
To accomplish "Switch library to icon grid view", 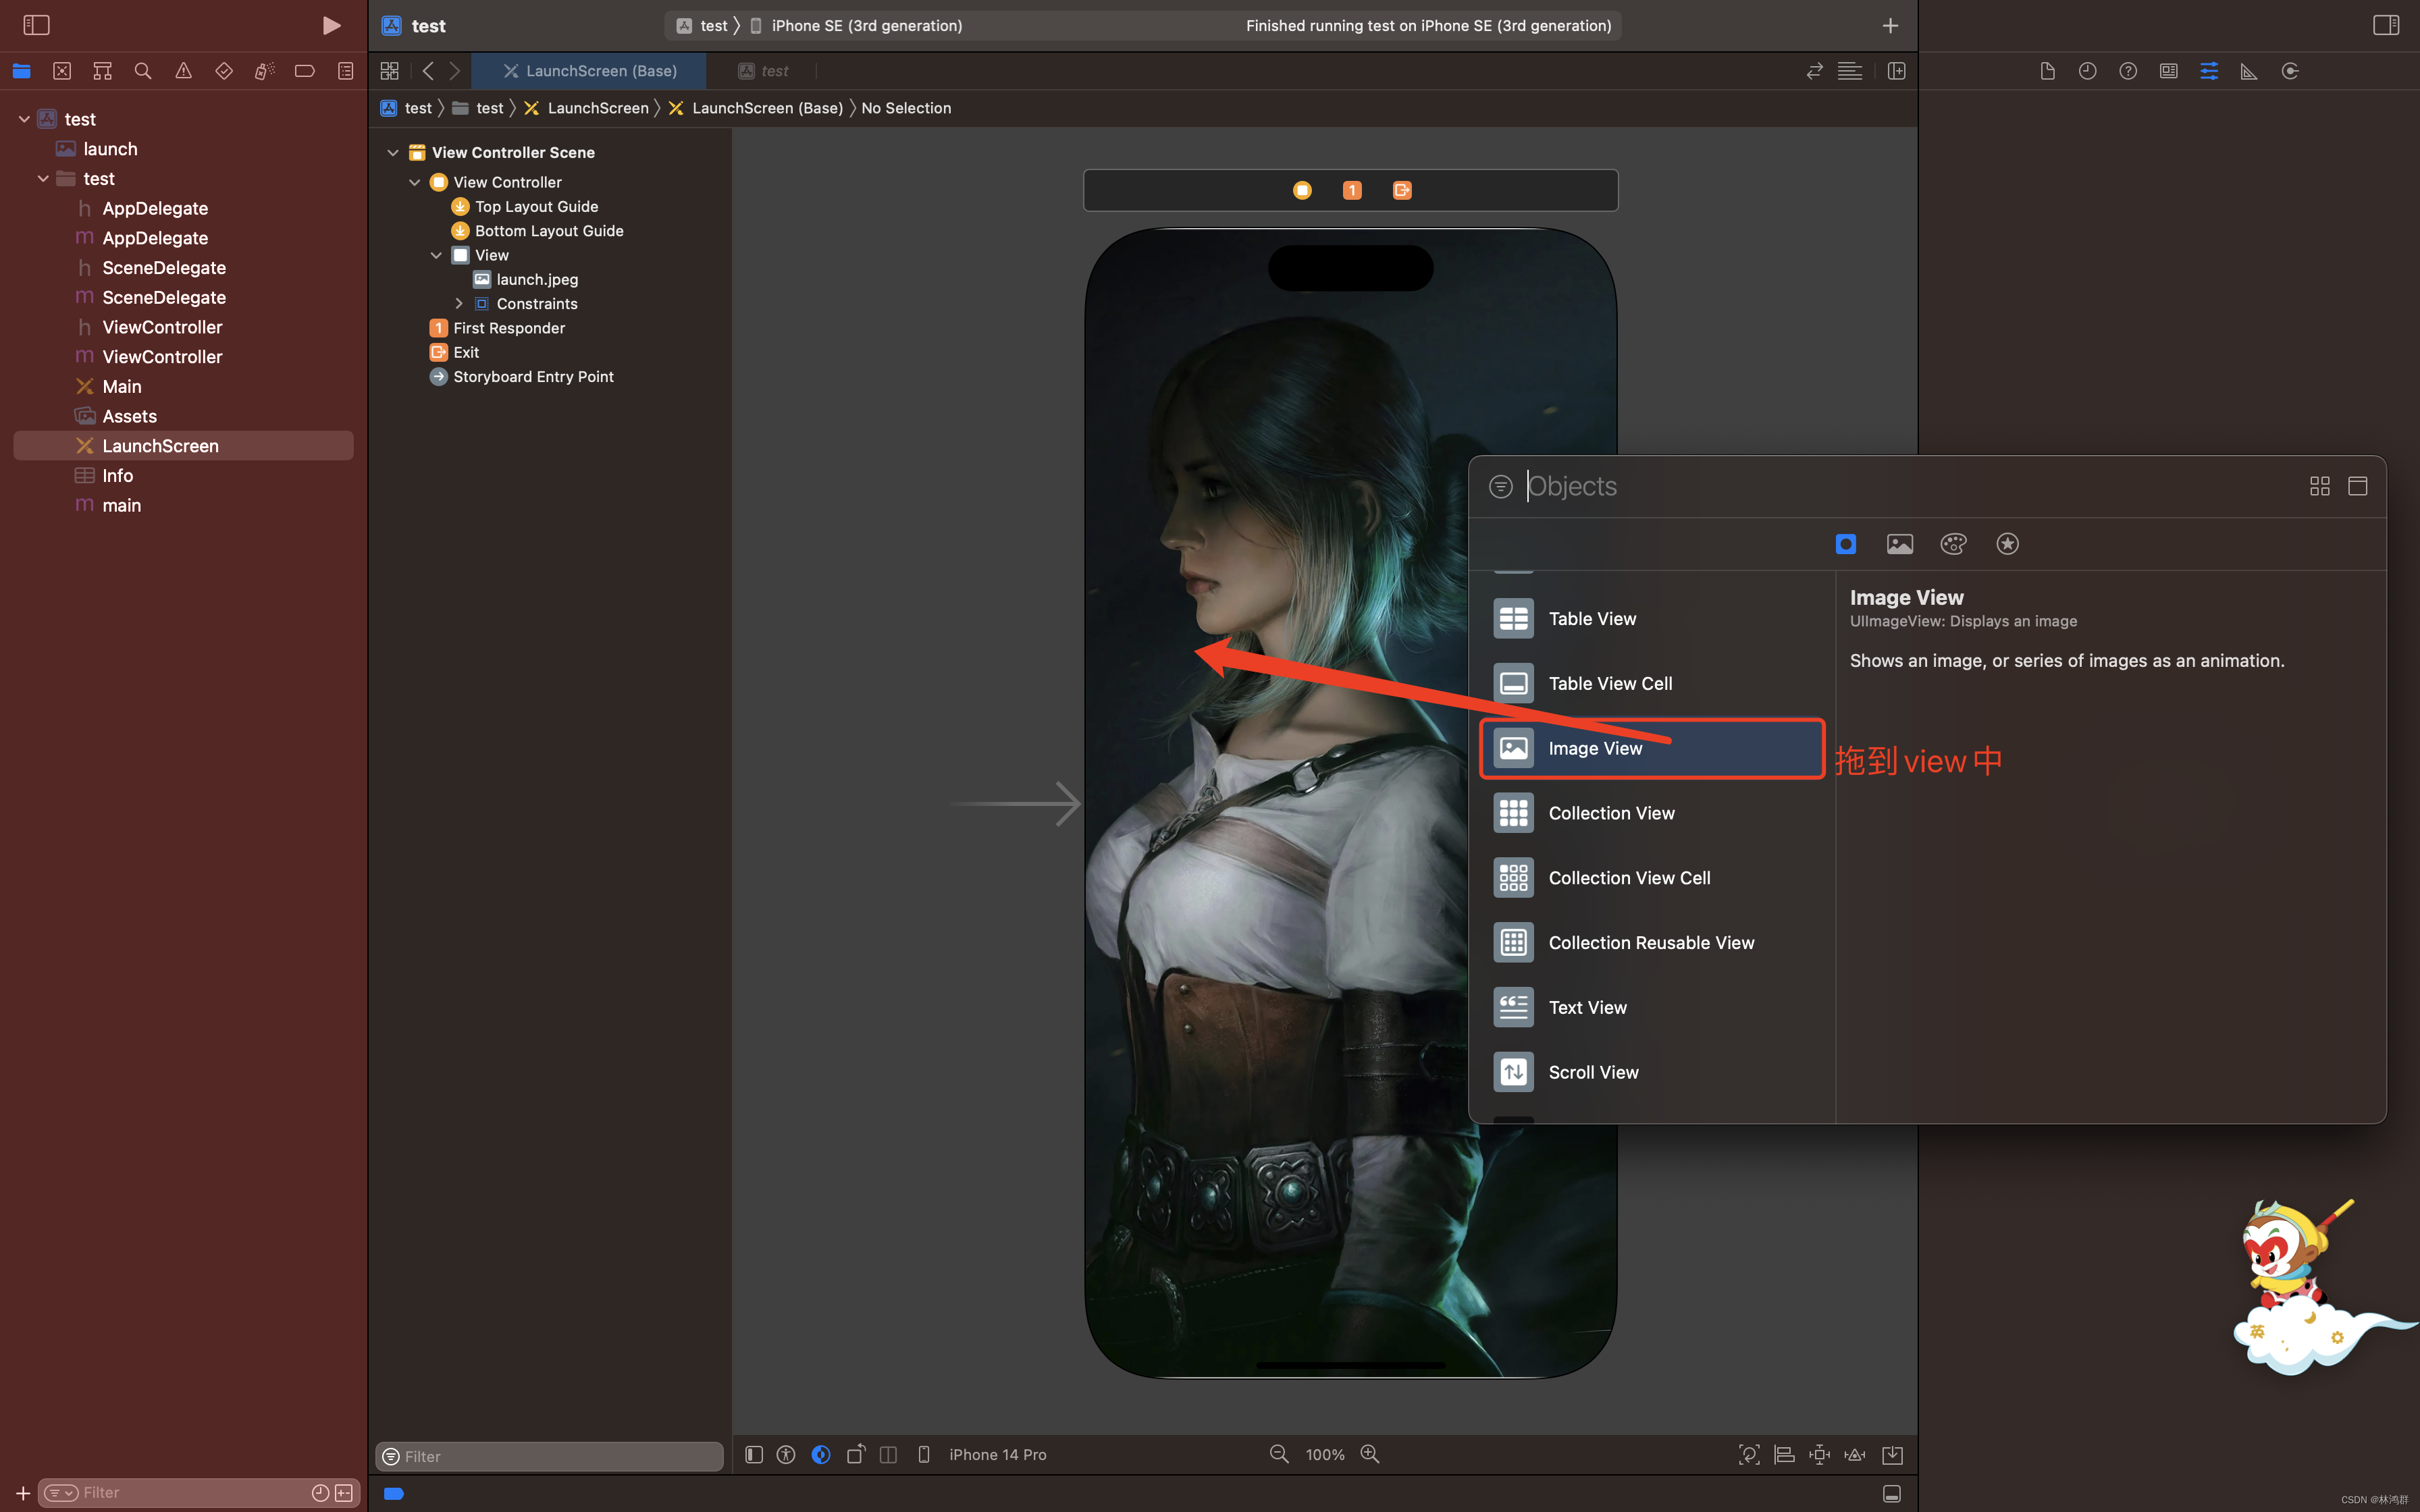I will point(2319,486).
